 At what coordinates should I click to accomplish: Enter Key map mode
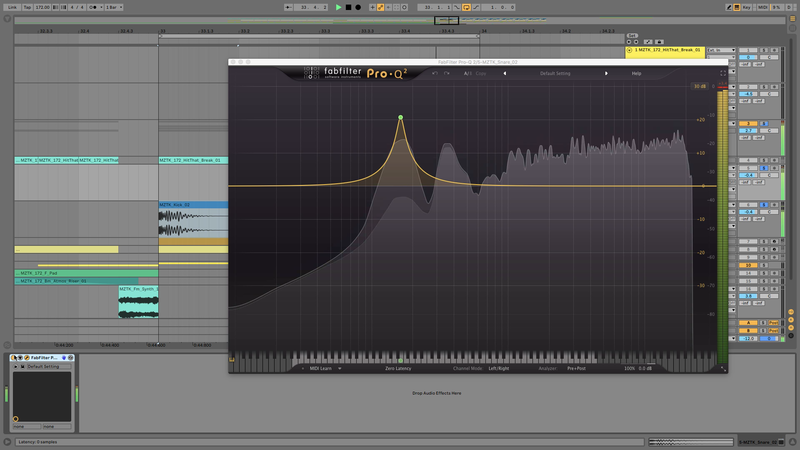click(747, 7)
